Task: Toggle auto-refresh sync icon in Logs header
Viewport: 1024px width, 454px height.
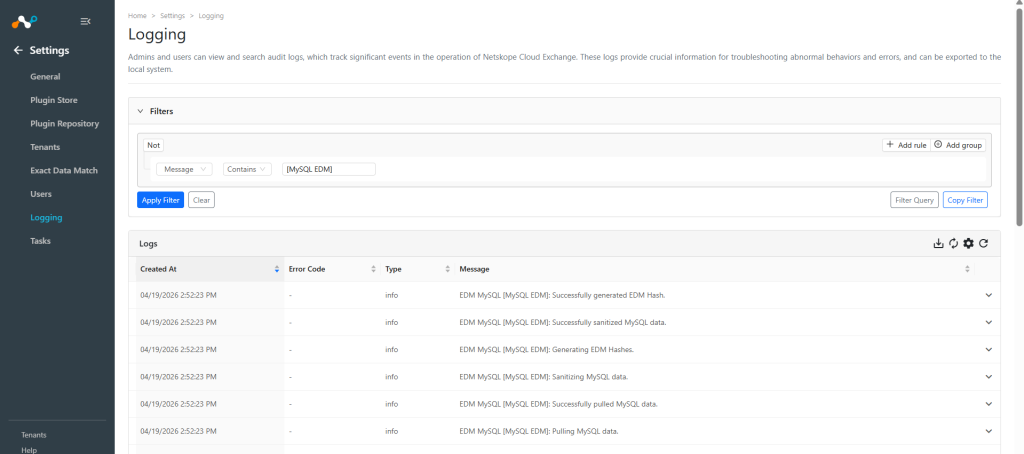Action: click(953, 244)
